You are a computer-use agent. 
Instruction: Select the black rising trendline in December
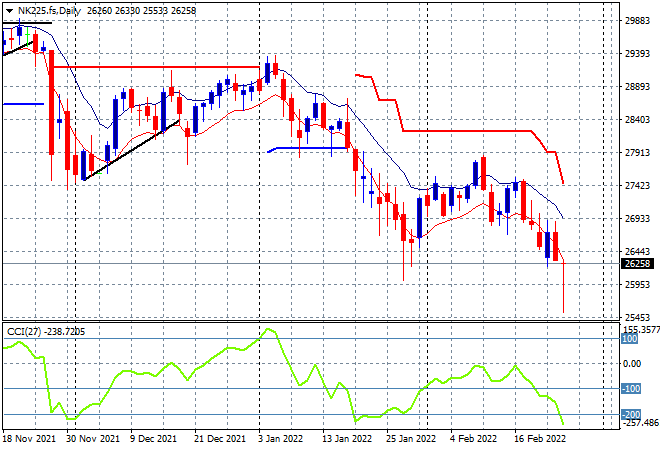coord(132,150)
